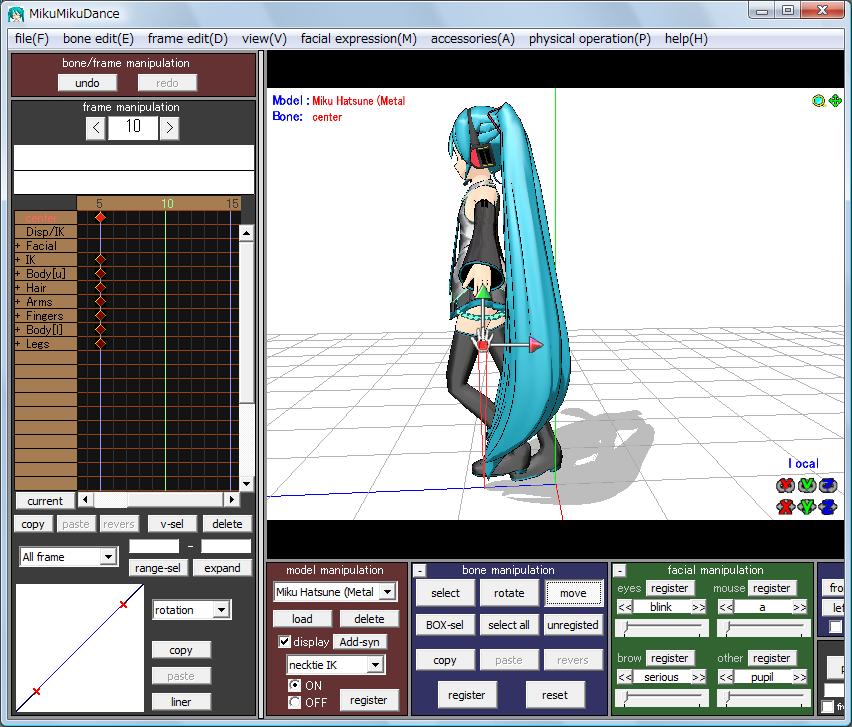The width and height of the screenshot is (852, 727).
Task: Select next eyes expression after blink
Action: click(x=698, y=607)
